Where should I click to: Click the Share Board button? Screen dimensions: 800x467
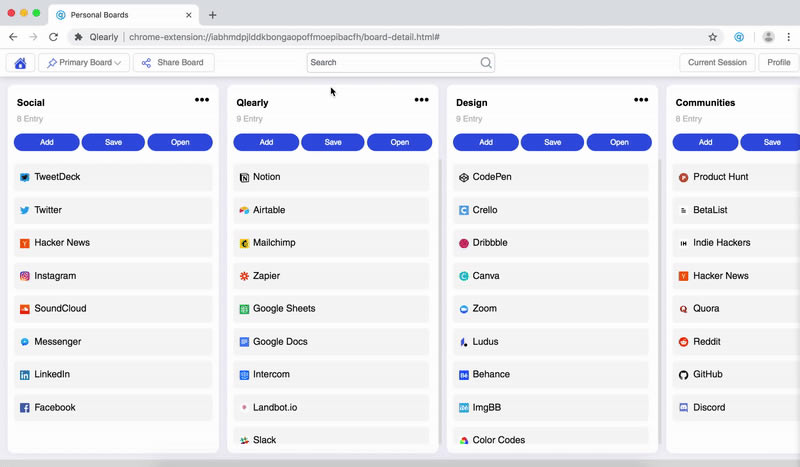point(173,63)
